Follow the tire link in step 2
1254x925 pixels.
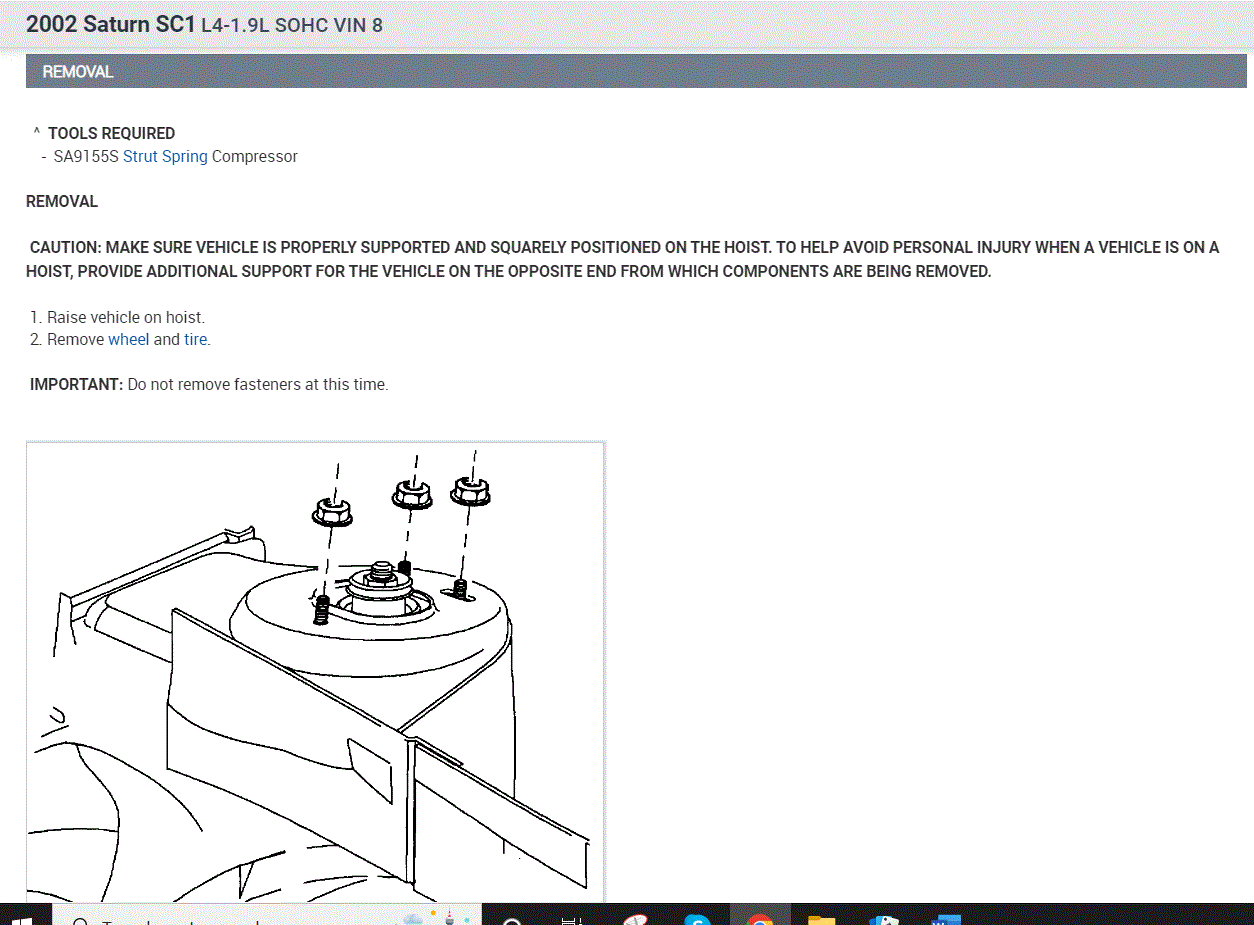tap(196, 339)
